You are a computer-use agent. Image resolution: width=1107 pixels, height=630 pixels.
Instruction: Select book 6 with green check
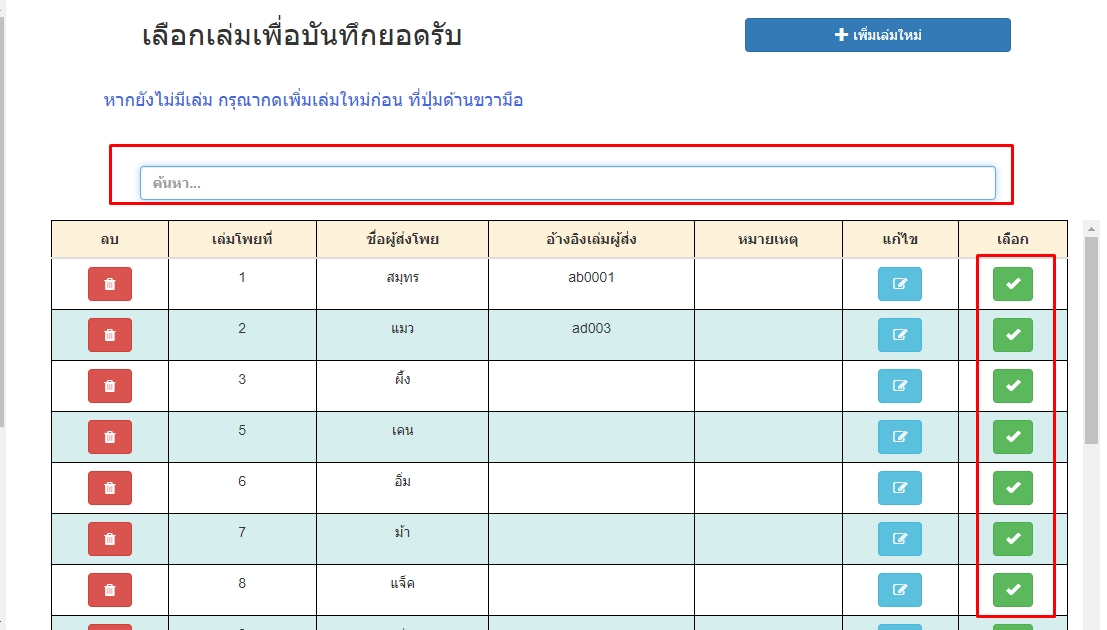[x=1012, y=488]
